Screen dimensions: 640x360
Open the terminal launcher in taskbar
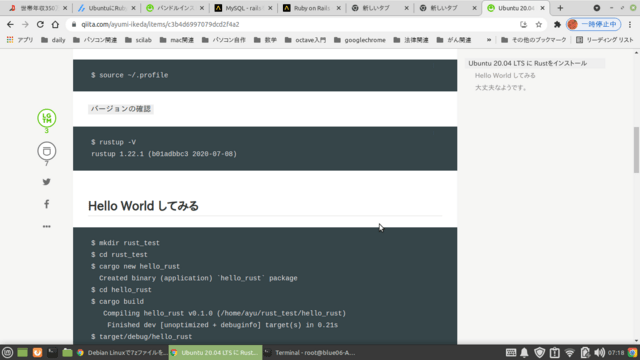[52, 352]
